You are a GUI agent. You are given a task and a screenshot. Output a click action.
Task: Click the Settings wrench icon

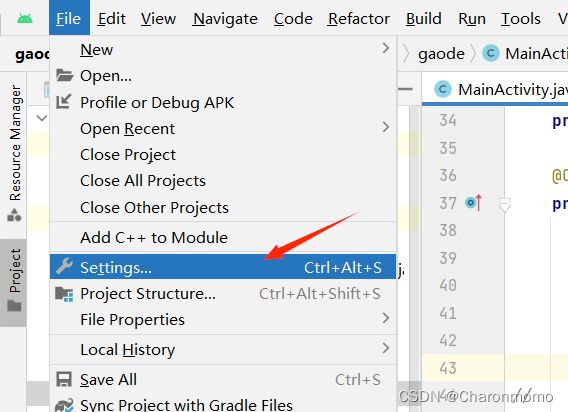pyautogui.click(x=64, y=267)
